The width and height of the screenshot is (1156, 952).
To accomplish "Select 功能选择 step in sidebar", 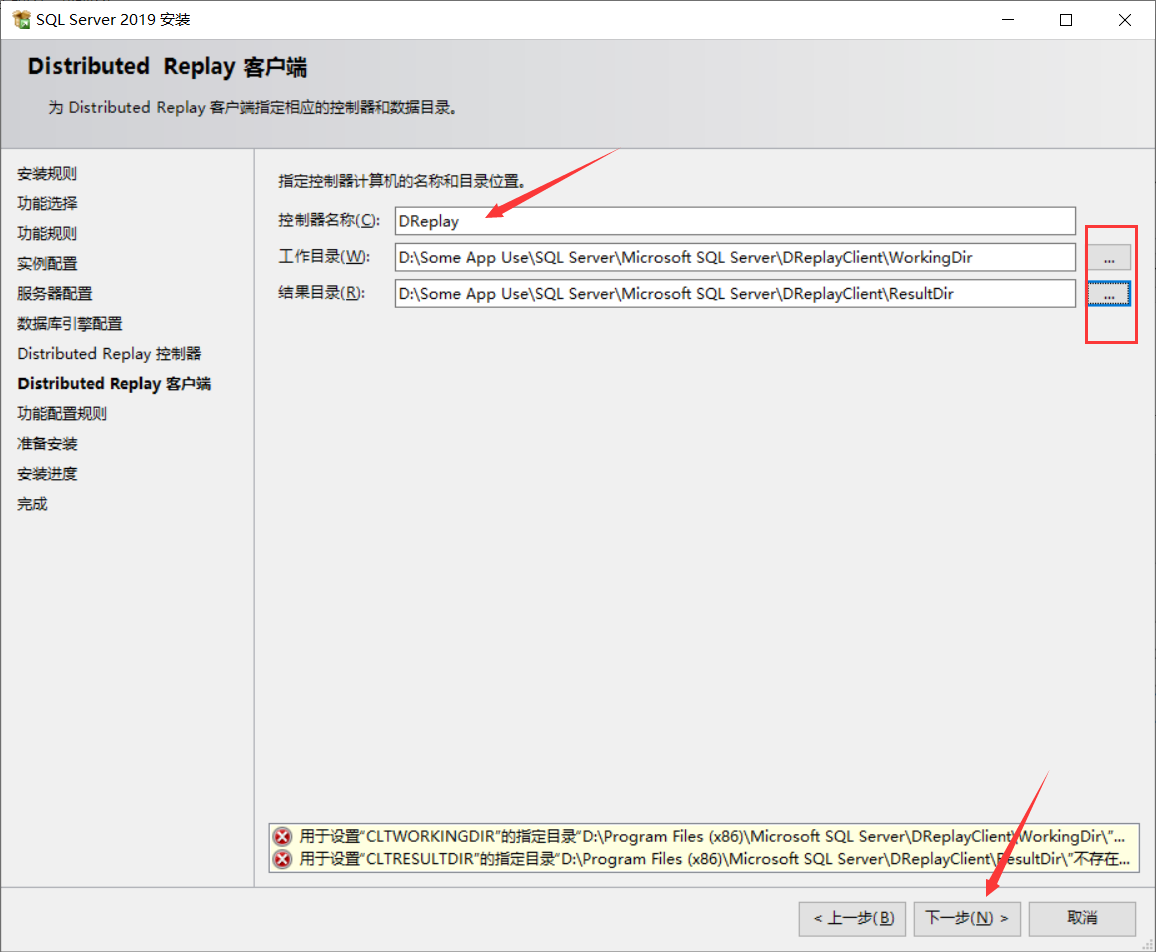I will pyautogui.click(x=47, y=204).
